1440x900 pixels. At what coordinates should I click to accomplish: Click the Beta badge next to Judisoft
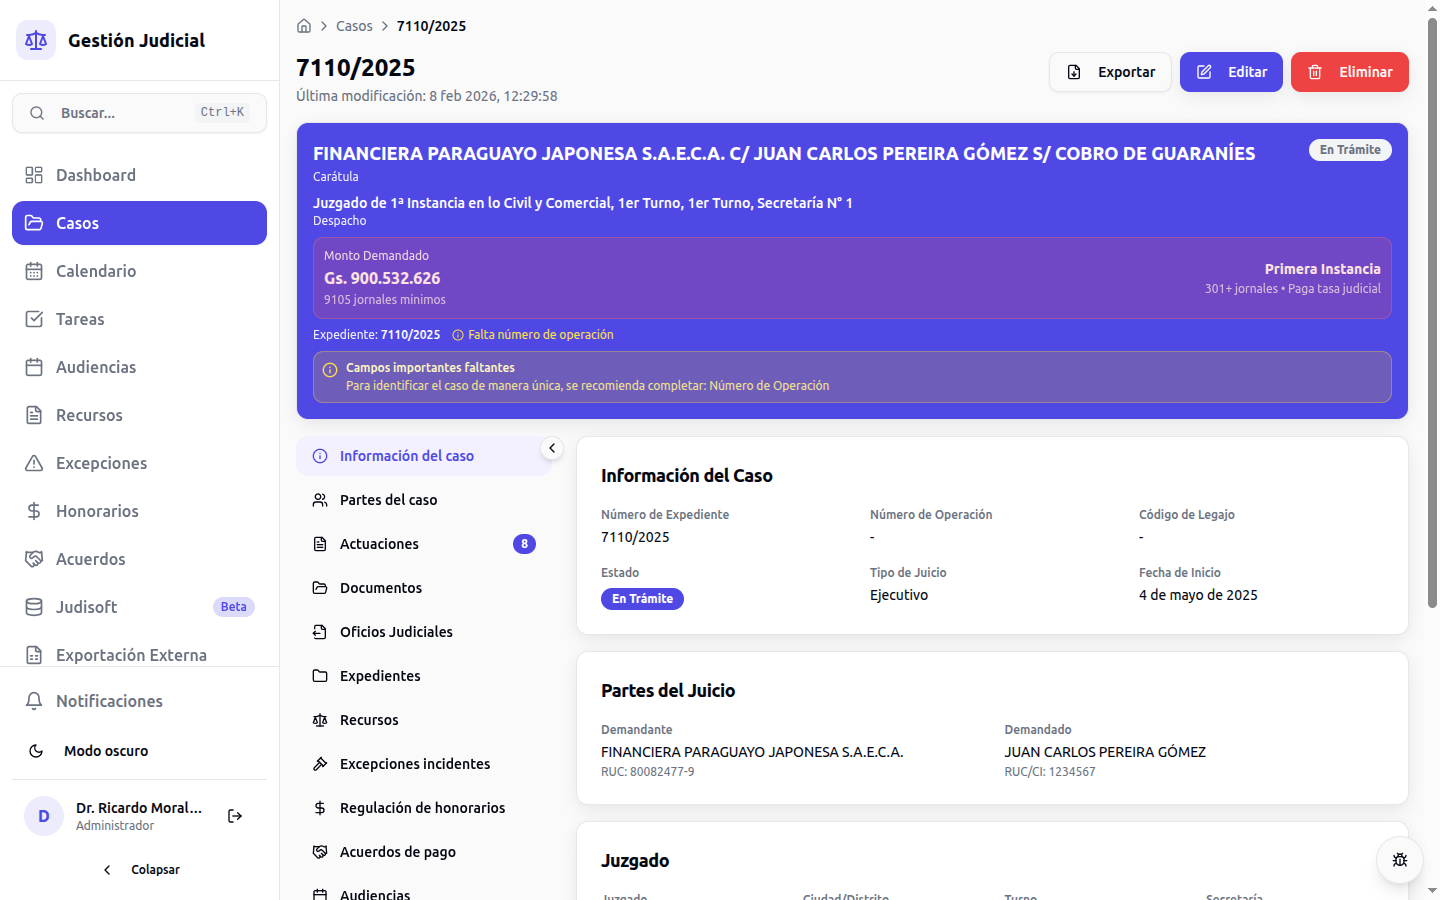click(x=234, y=607)
